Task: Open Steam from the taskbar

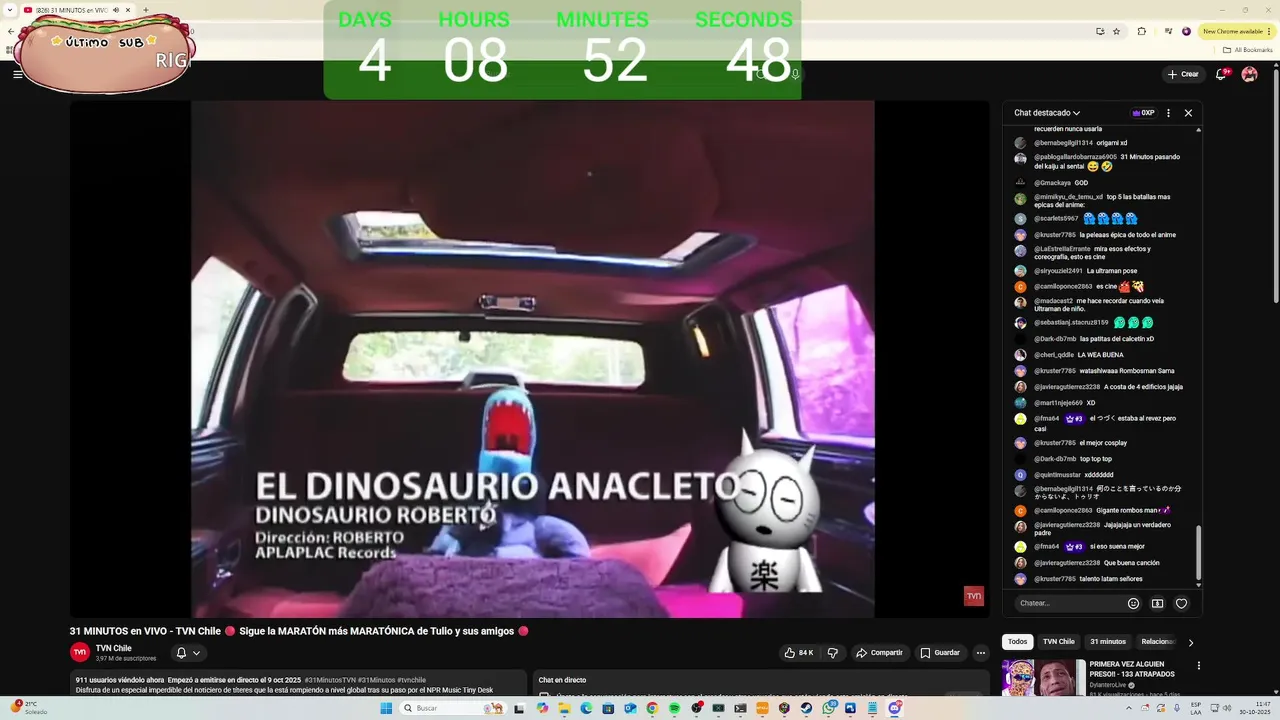Action: click(x=806, y=708)
